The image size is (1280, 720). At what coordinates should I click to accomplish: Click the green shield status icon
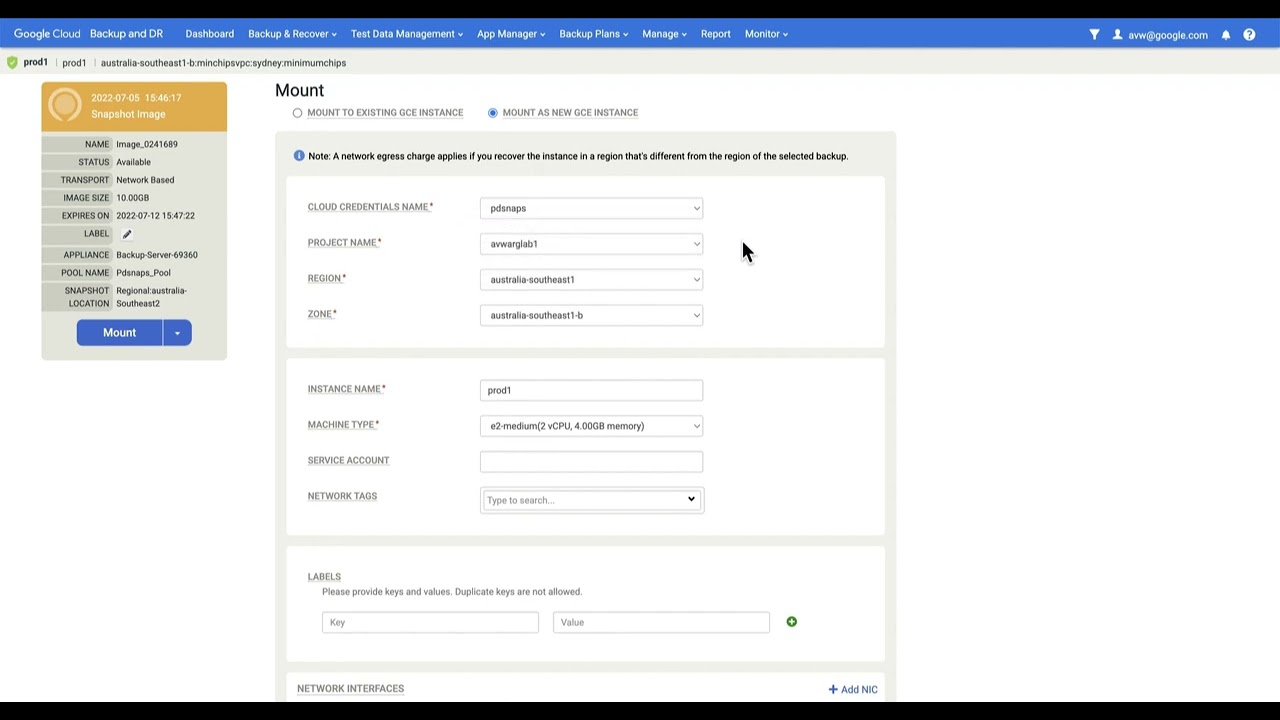pos(12,62)
